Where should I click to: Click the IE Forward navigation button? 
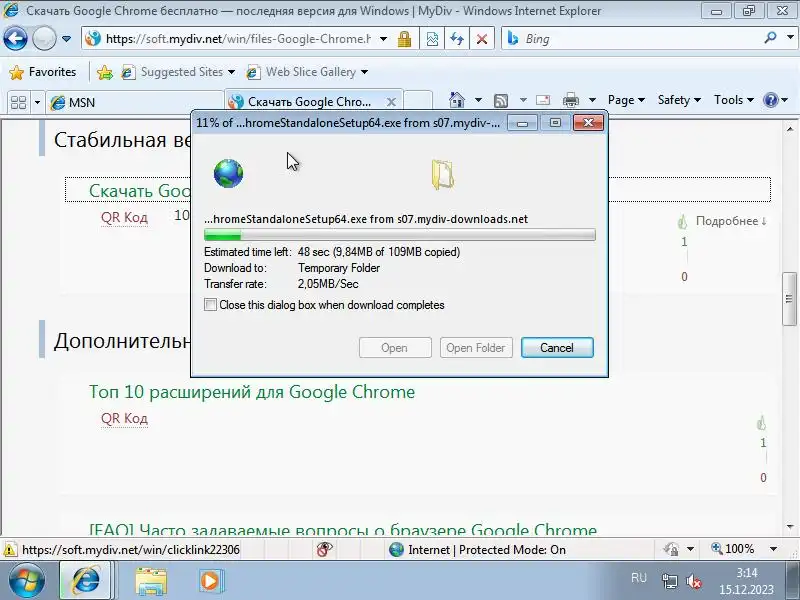pyautogui.click(x=44, y=39)
